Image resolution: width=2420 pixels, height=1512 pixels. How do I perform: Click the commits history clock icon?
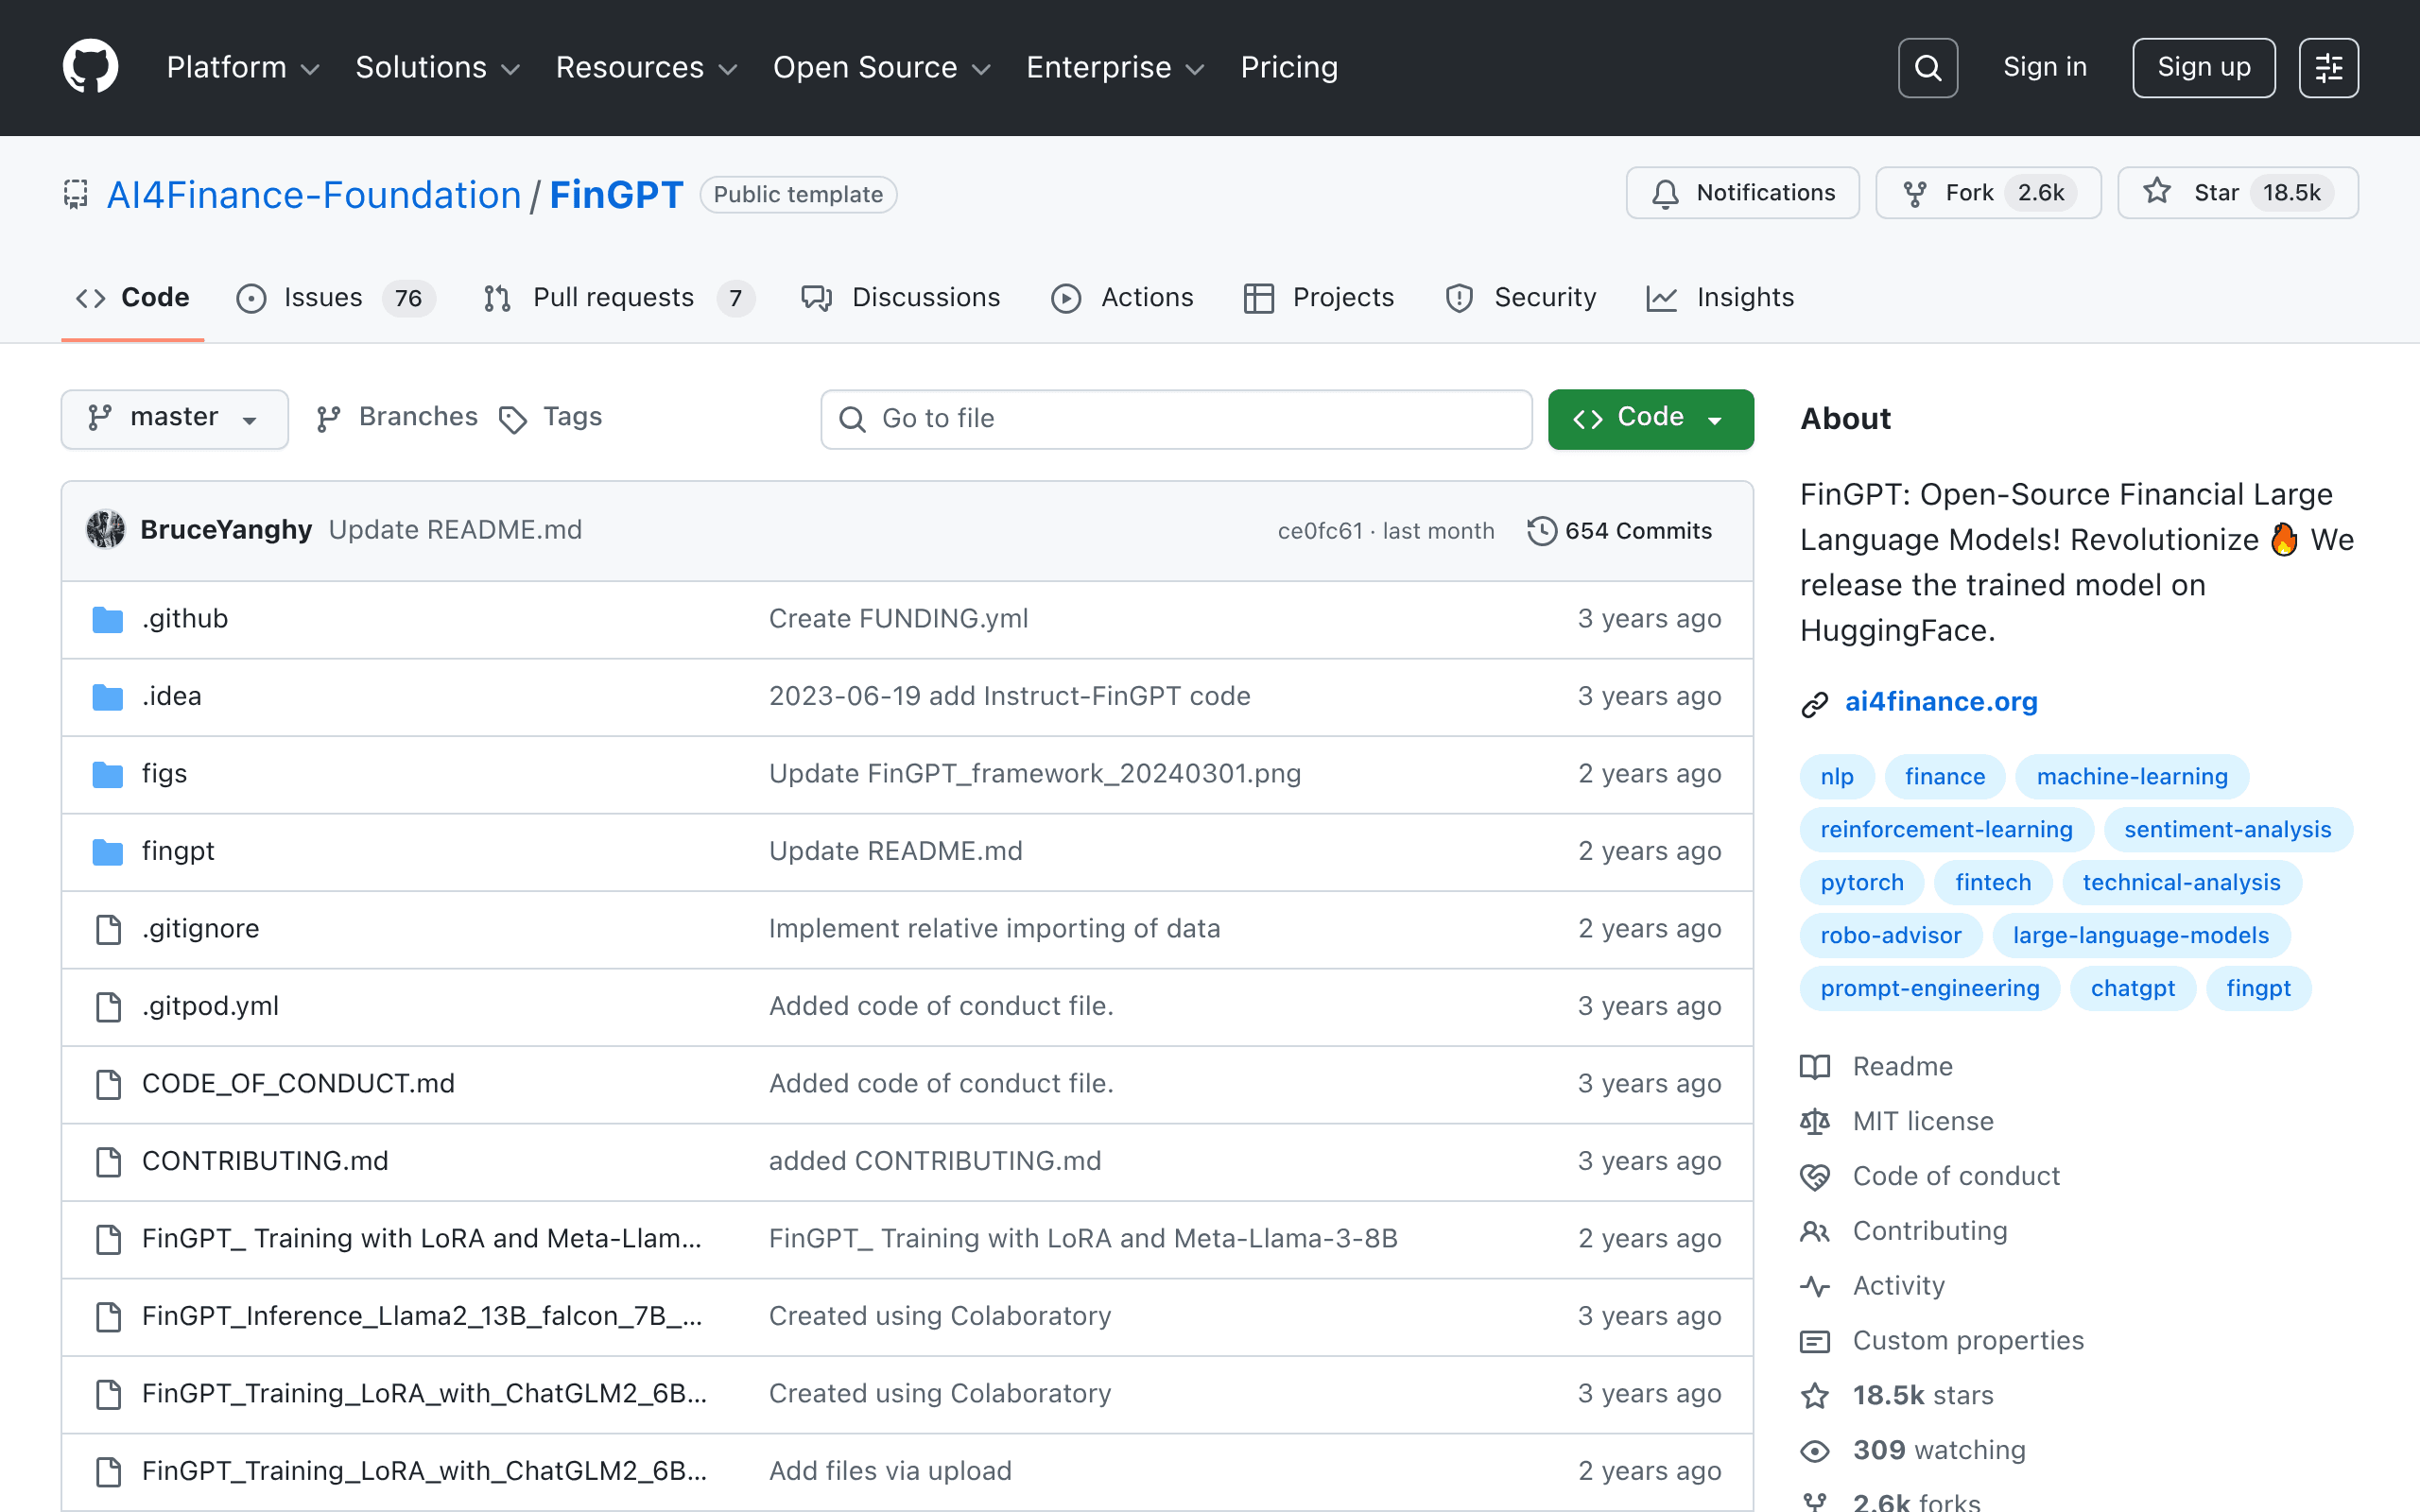(1542, 531)
